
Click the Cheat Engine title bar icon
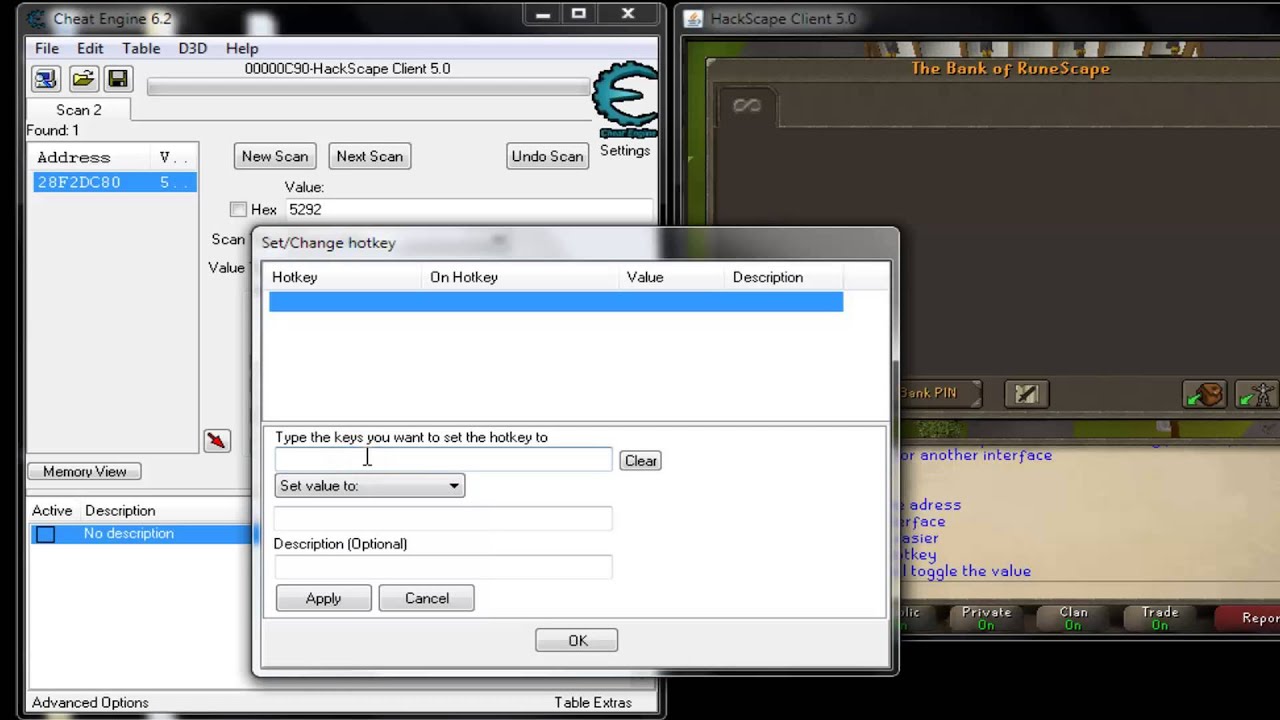pos(36,18)
